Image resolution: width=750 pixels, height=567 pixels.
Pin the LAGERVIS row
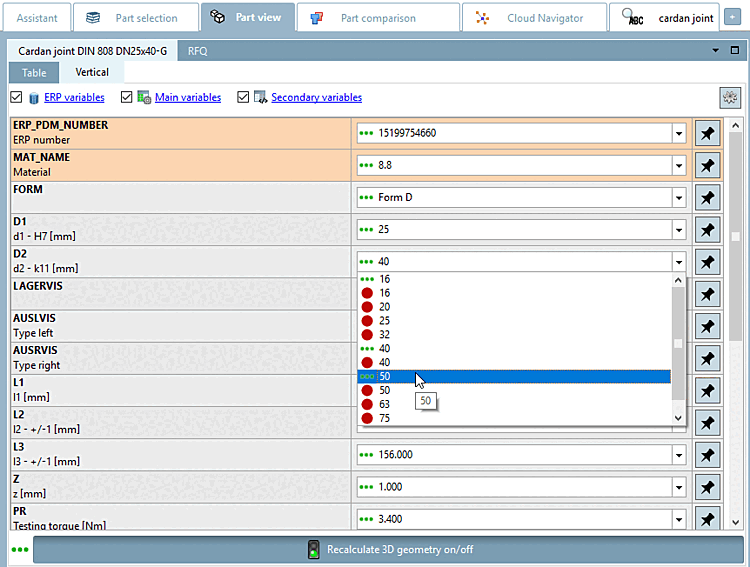pyautogui.click(x=707, y=294)
